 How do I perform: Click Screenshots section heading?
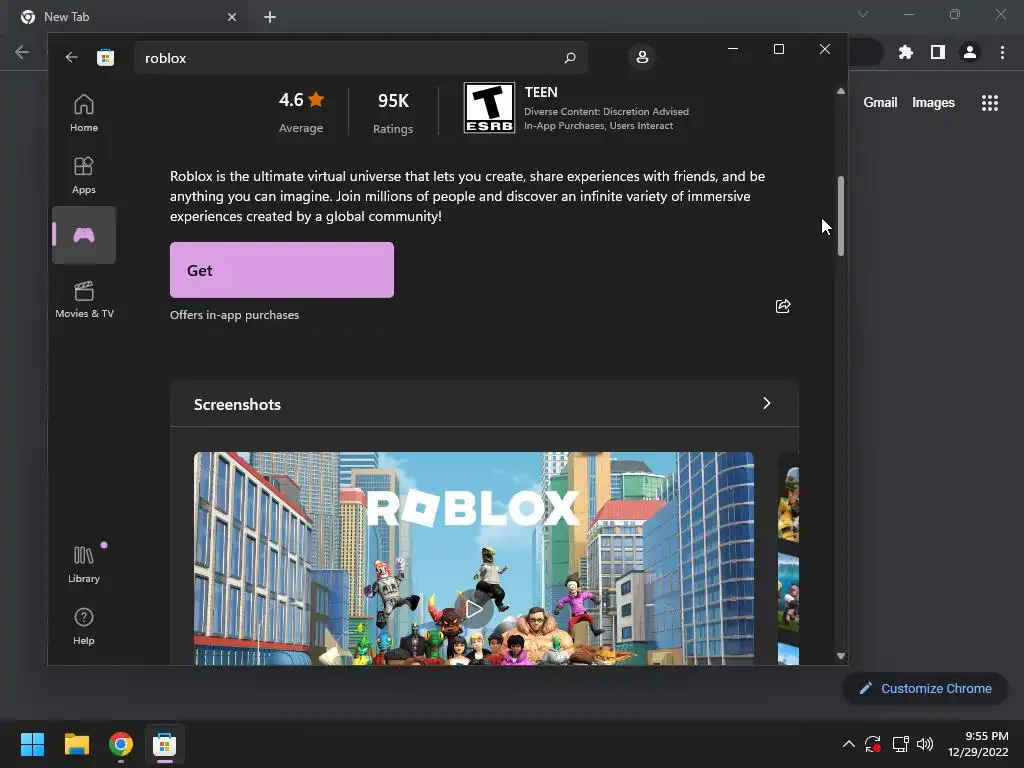click(x=237, y=404)
